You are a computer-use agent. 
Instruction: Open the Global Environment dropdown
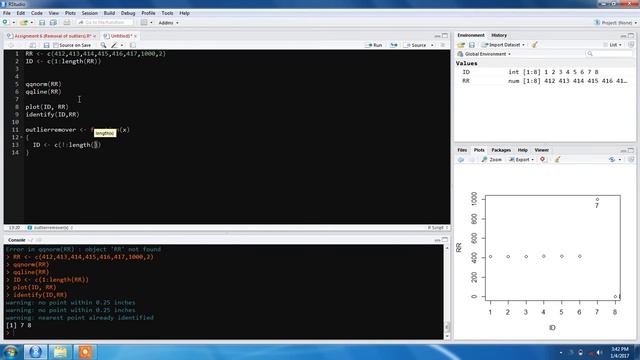(484, 54)
